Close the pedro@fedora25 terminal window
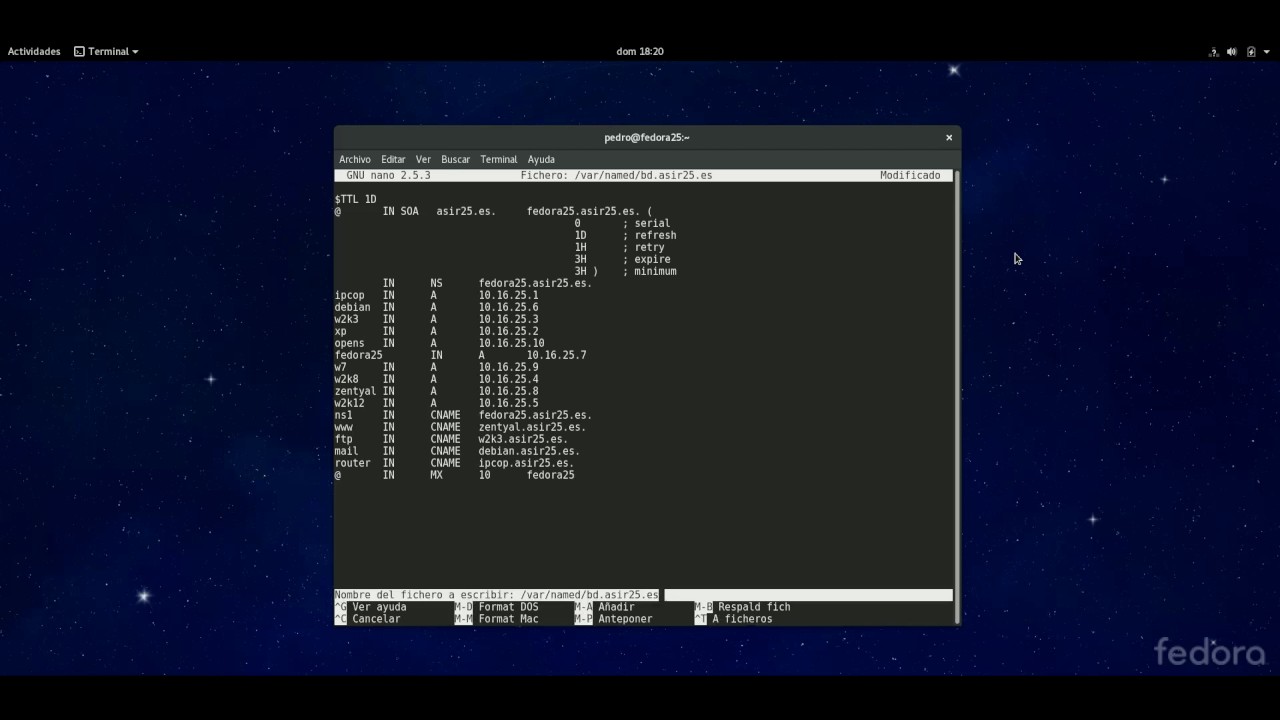Screen dimensions: 1280x720 (949, 138)
